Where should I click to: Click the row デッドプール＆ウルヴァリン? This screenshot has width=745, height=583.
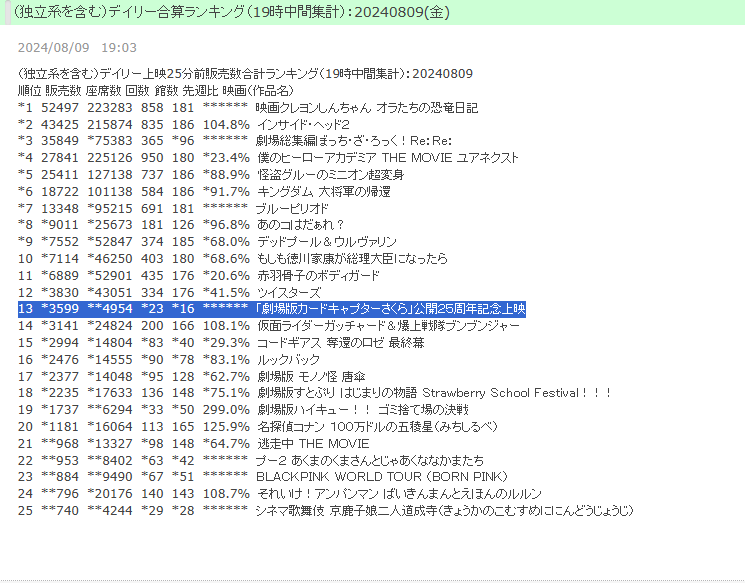[207, 242]
